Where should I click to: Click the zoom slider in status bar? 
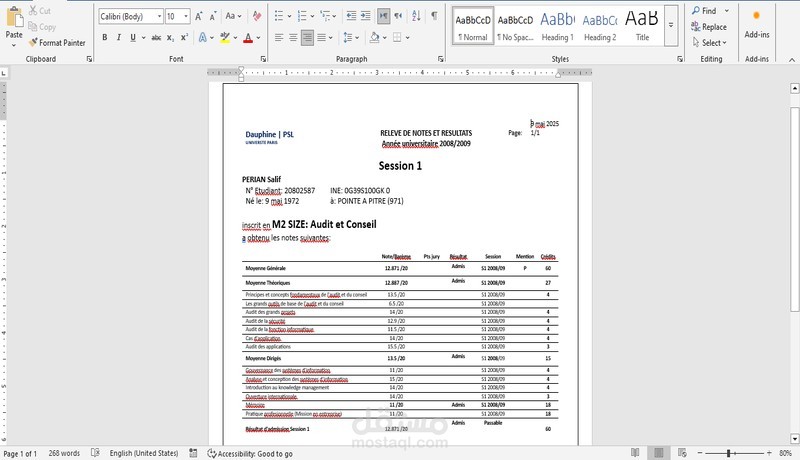pyautogui.click(x=729, y=454)
